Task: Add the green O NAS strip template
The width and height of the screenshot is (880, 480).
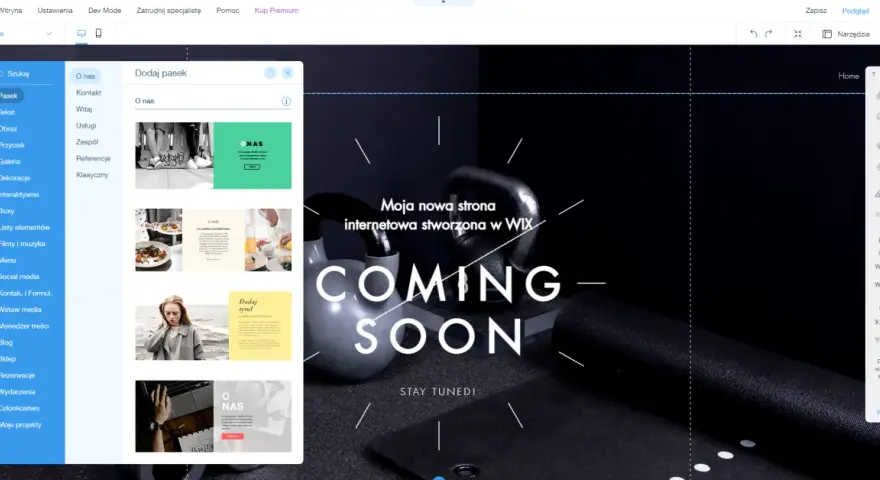Action: pyautogui.click(x=213, y=156)
